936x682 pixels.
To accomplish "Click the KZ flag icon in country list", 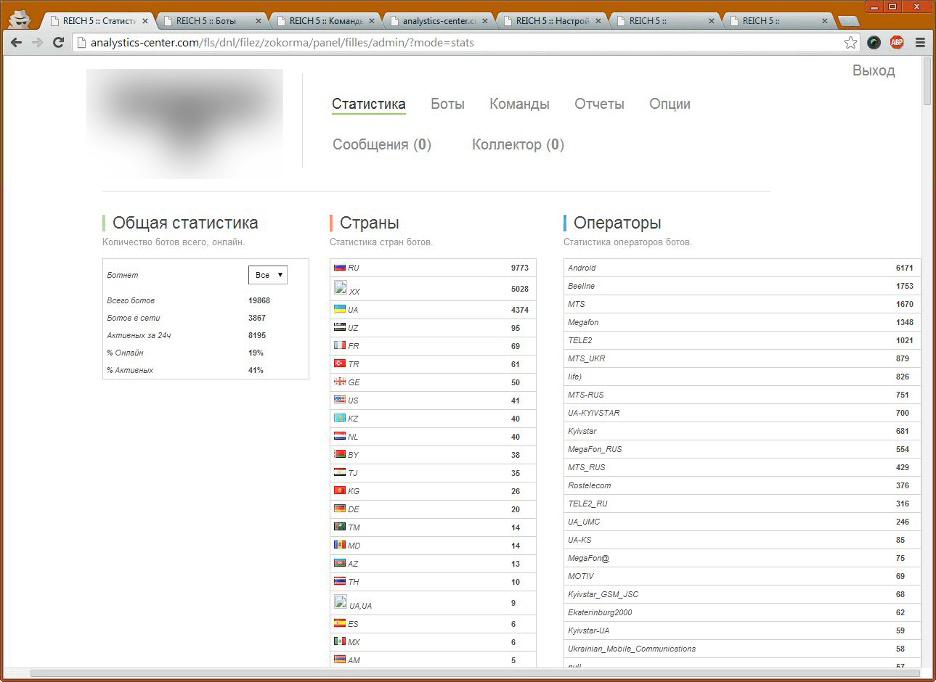I will coord(340,417).
